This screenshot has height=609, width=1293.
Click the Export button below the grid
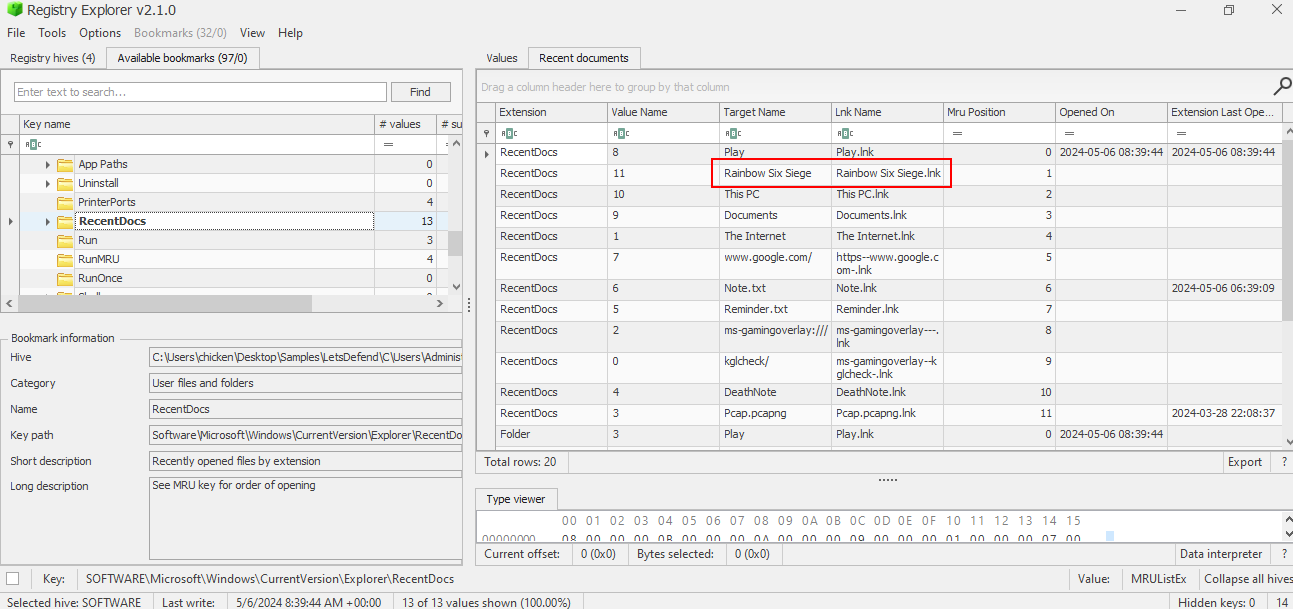pyautogui.click(x=1244, y=462)
